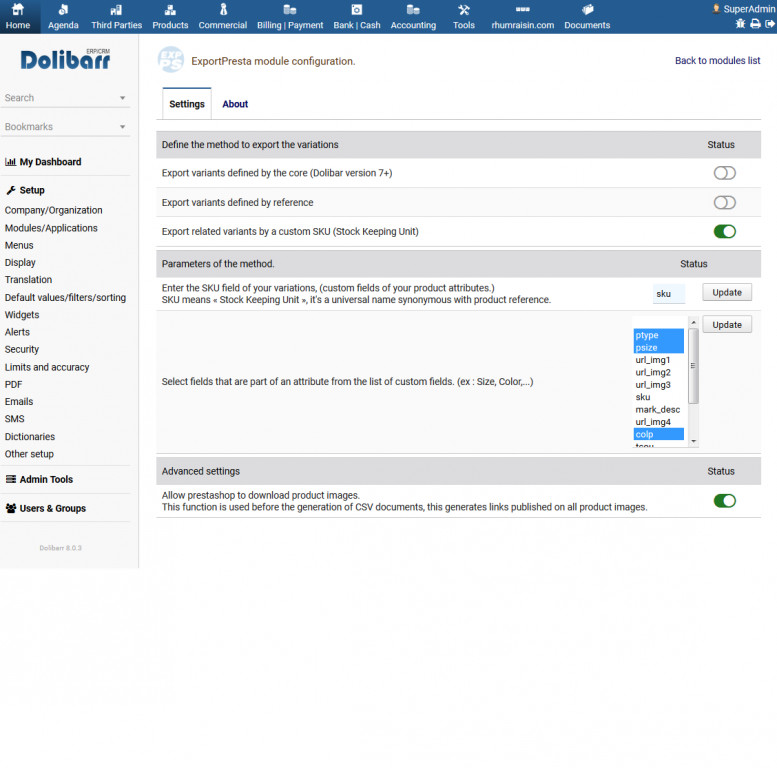Select colp in custom fields list
Screen dimensions: 777x768
[x=659, y=434]
